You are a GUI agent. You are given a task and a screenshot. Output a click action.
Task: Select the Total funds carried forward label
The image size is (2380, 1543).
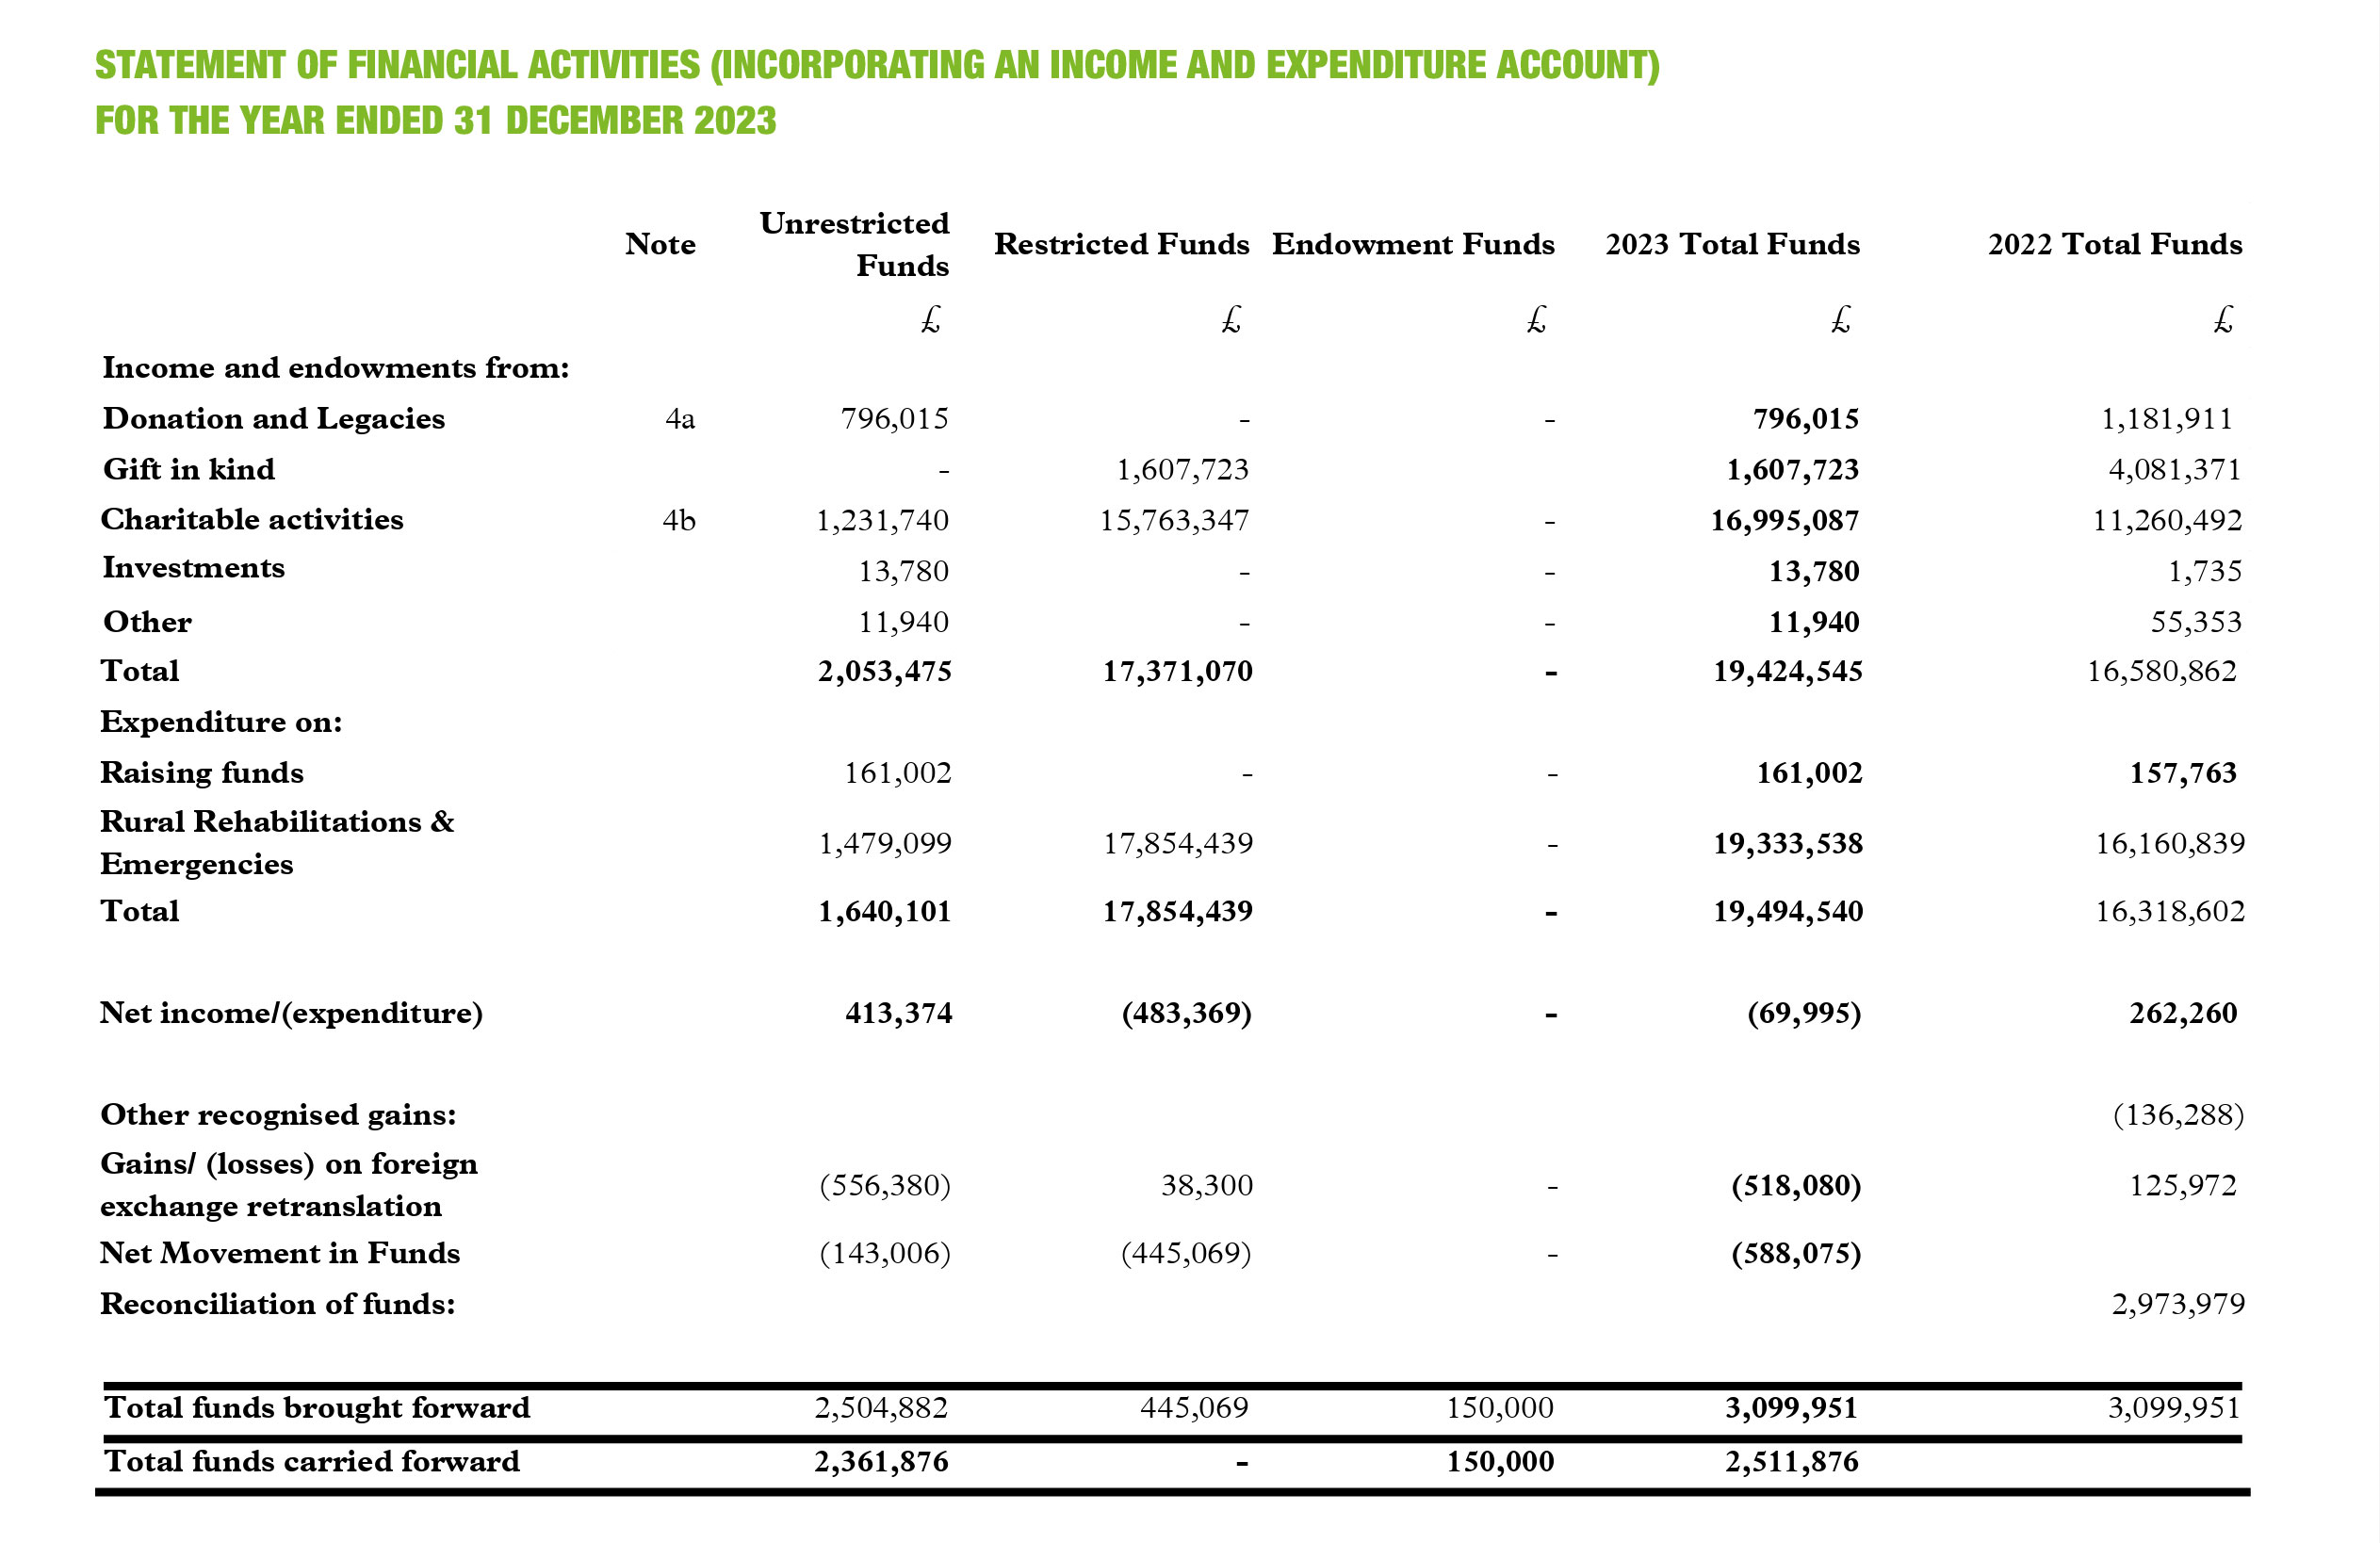click(312, 1462)
